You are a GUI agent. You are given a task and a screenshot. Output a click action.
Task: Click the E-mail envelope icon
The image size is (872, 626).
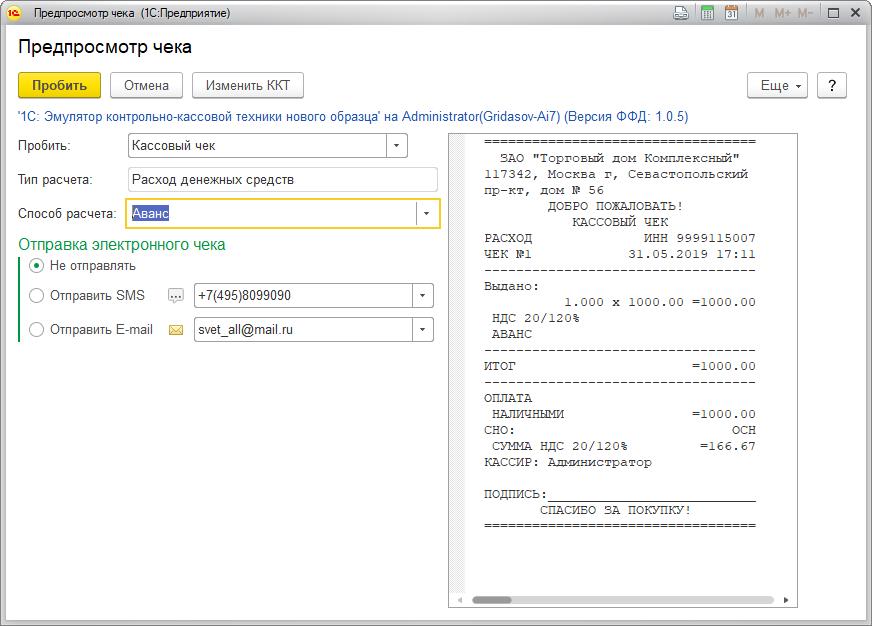pos(176,330)
